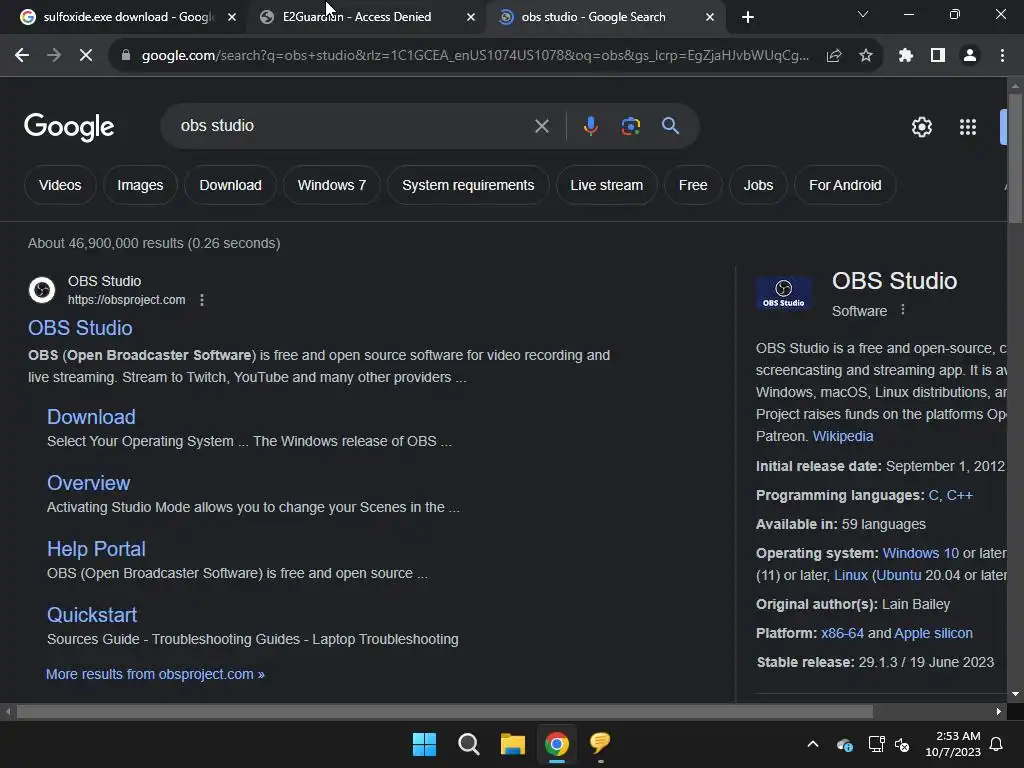Screen dimensions: 1024x768
Task: Open File Explorer from taskbar
Action: (x=513, y=744)
